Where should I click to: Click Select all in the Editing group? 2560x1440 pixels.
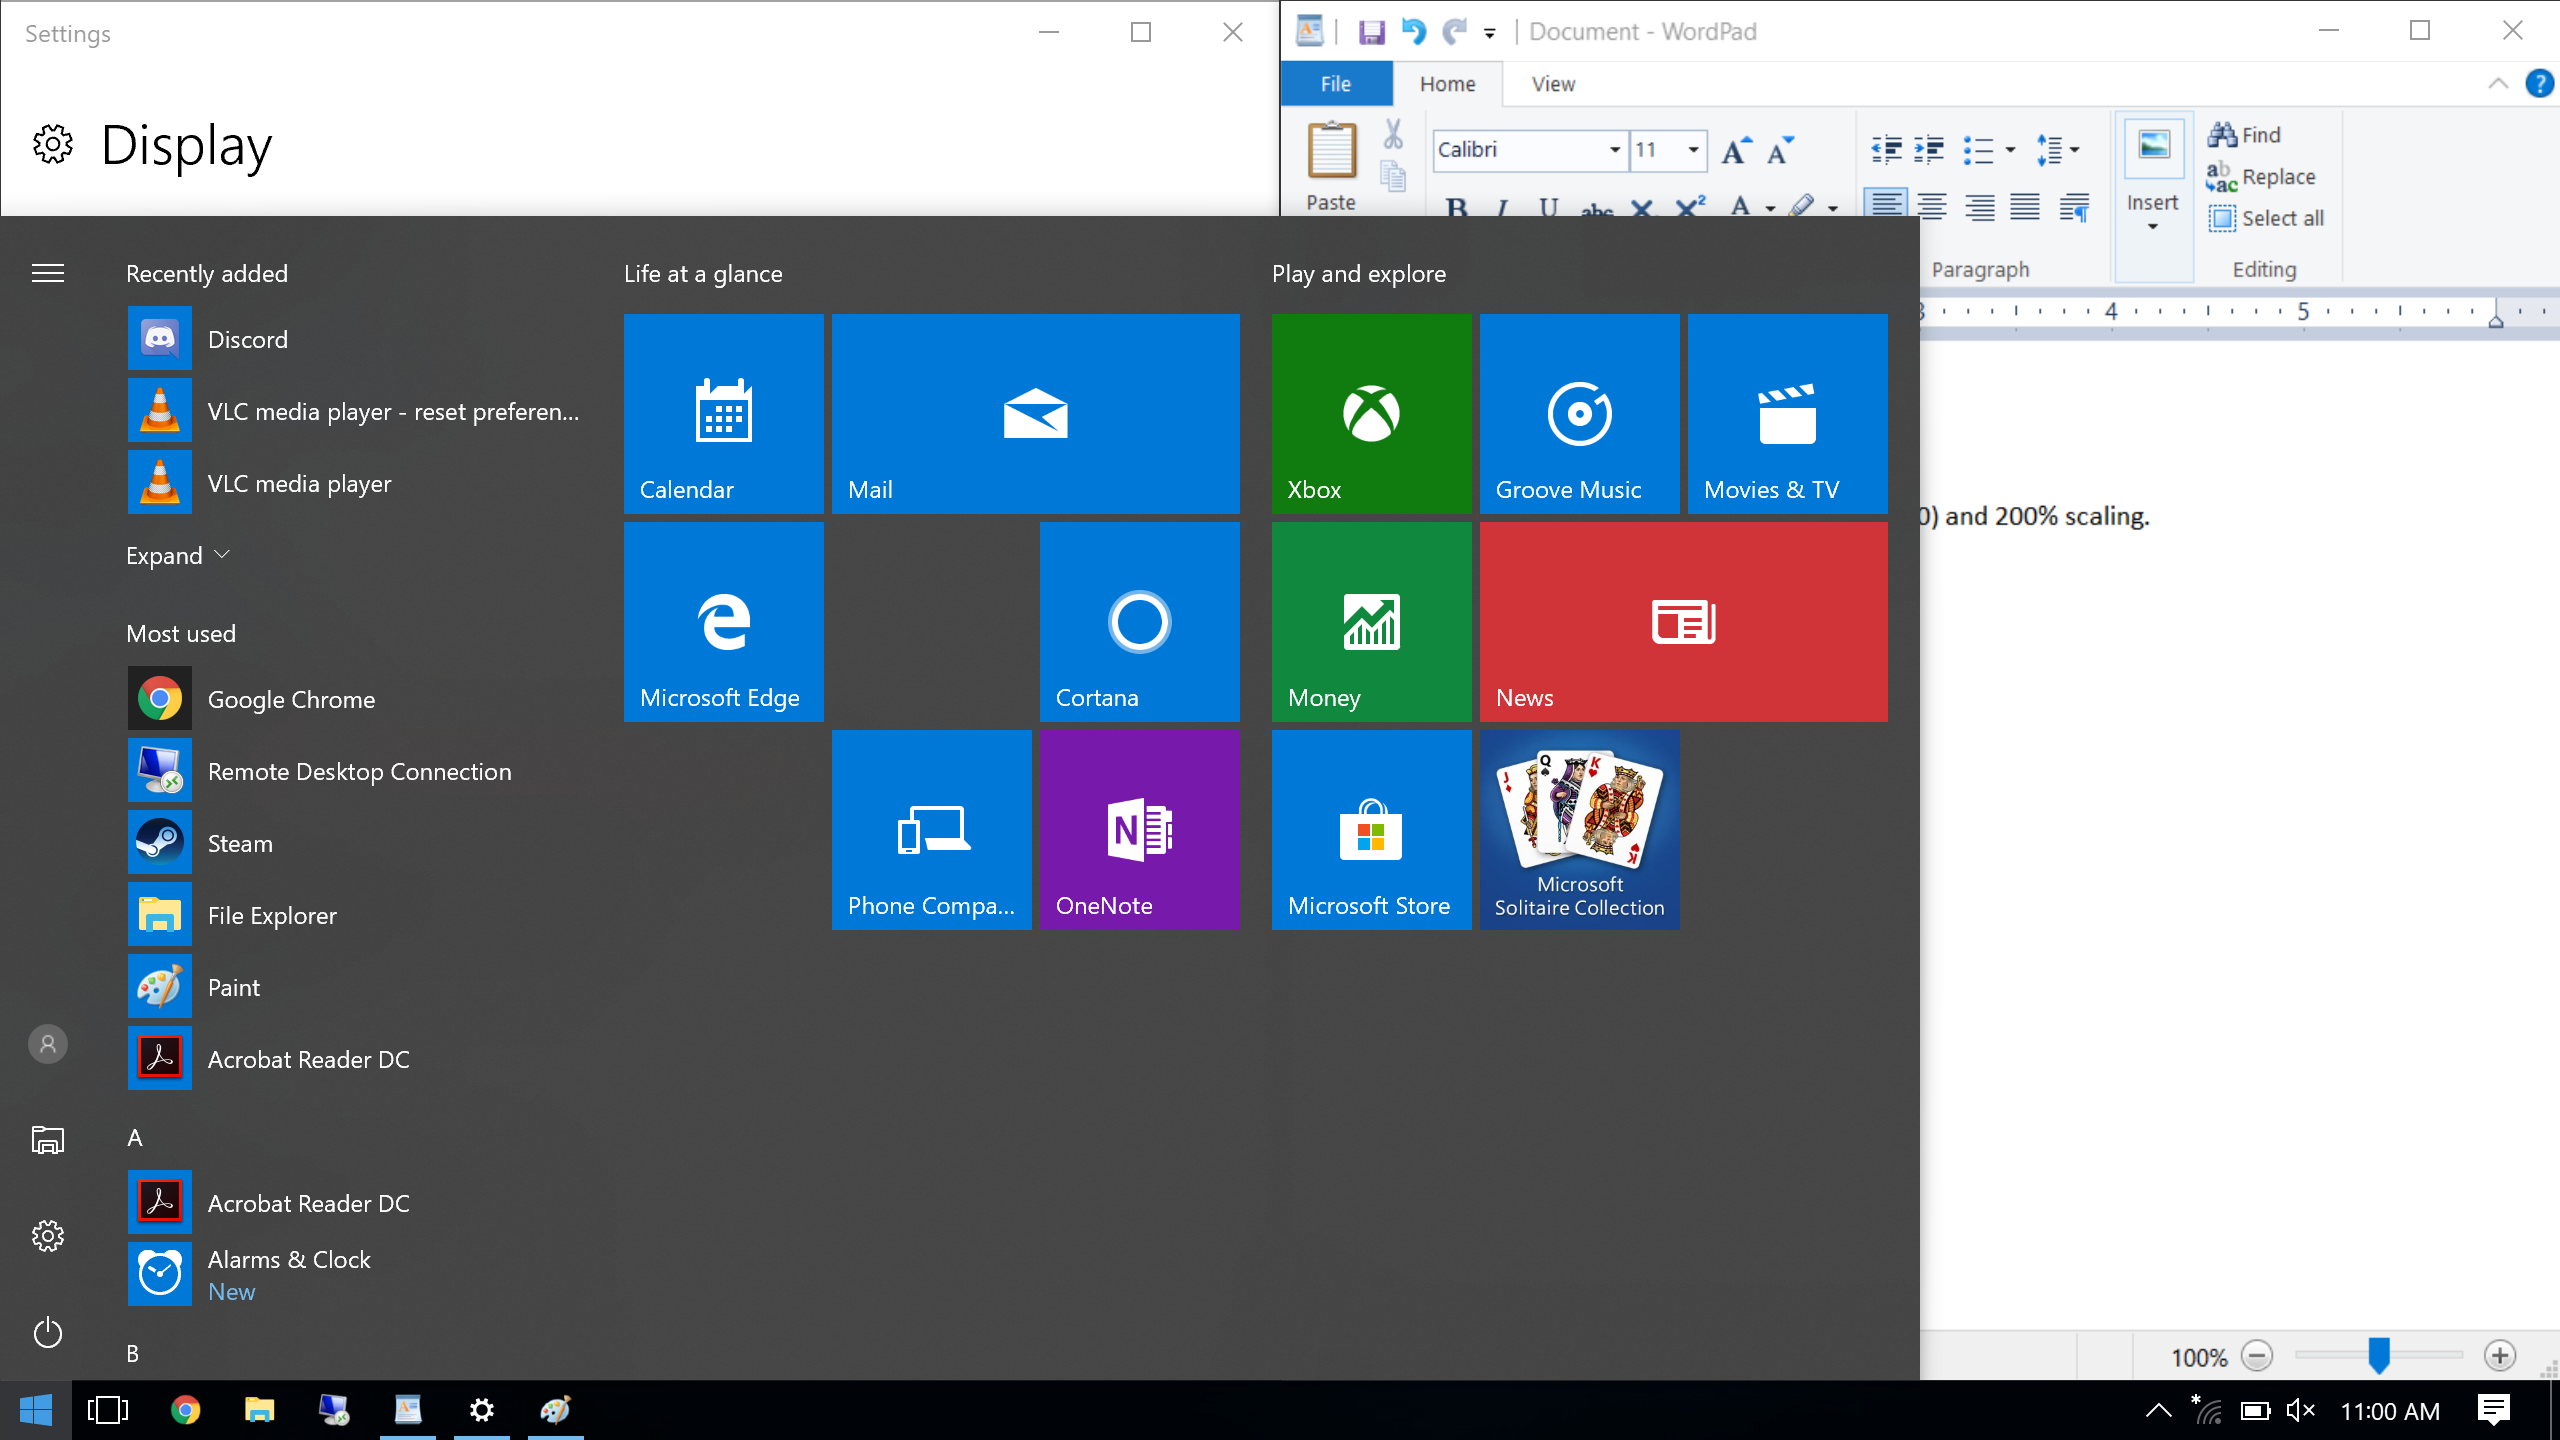pyautogui.click(x=2266, y=218)
